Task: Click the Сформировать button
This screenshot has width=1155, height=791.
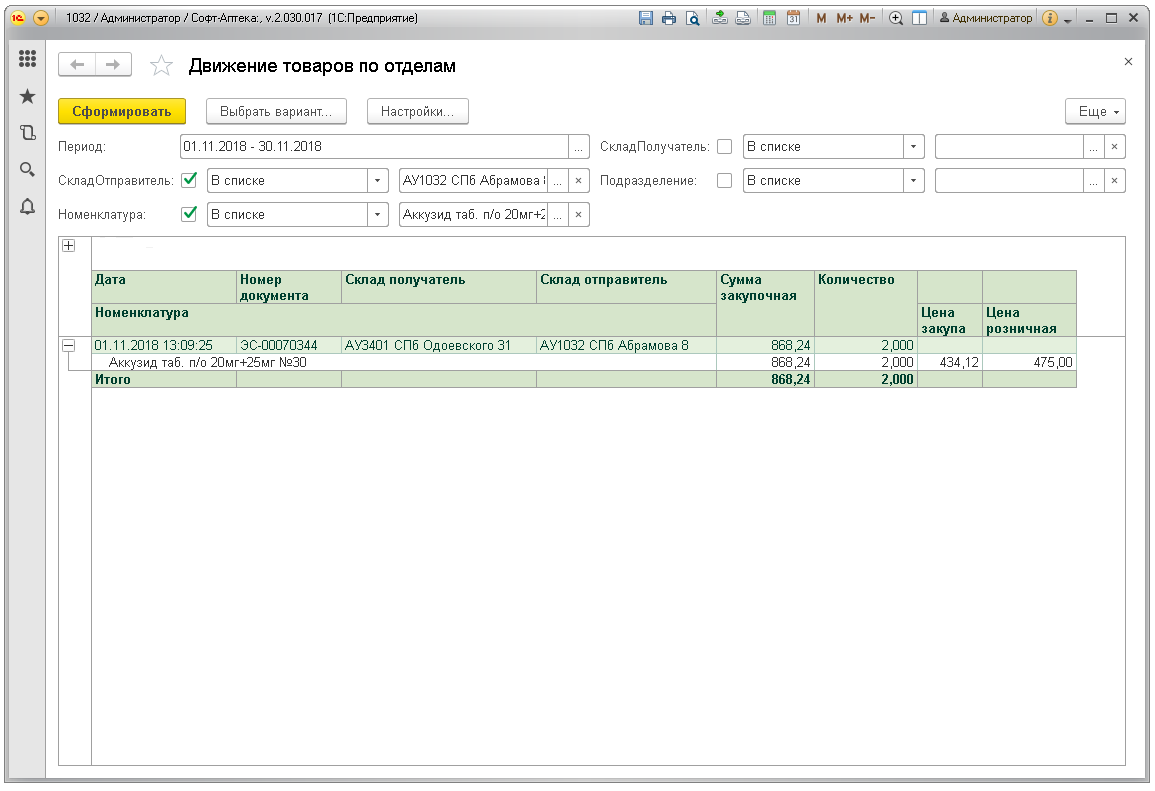Action: point(122,112)
